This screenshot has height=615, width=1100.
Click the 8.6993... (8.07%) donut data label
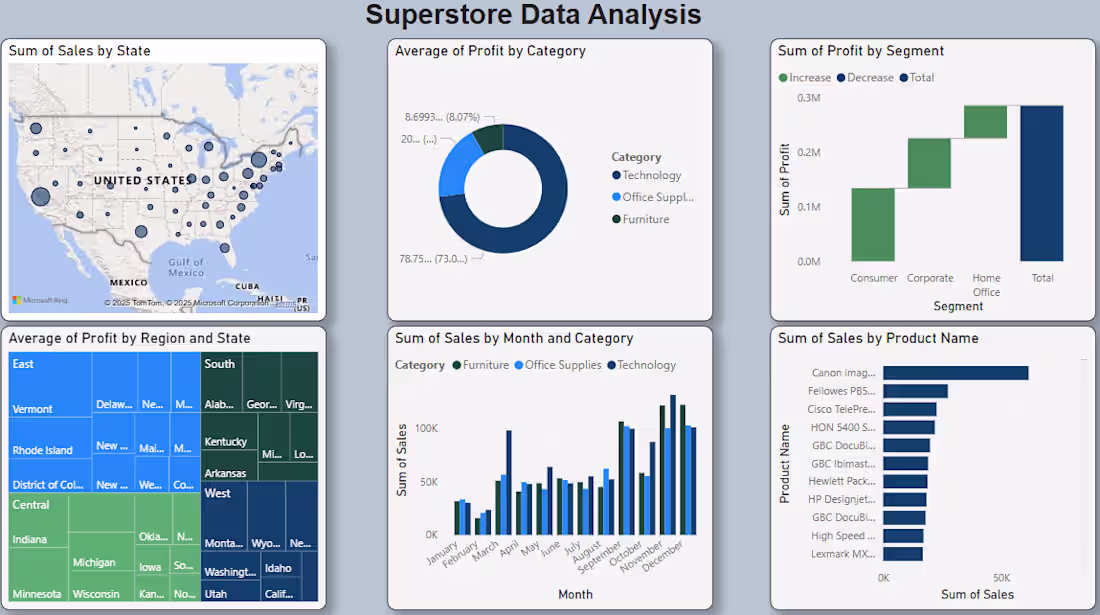pos(442,117)
